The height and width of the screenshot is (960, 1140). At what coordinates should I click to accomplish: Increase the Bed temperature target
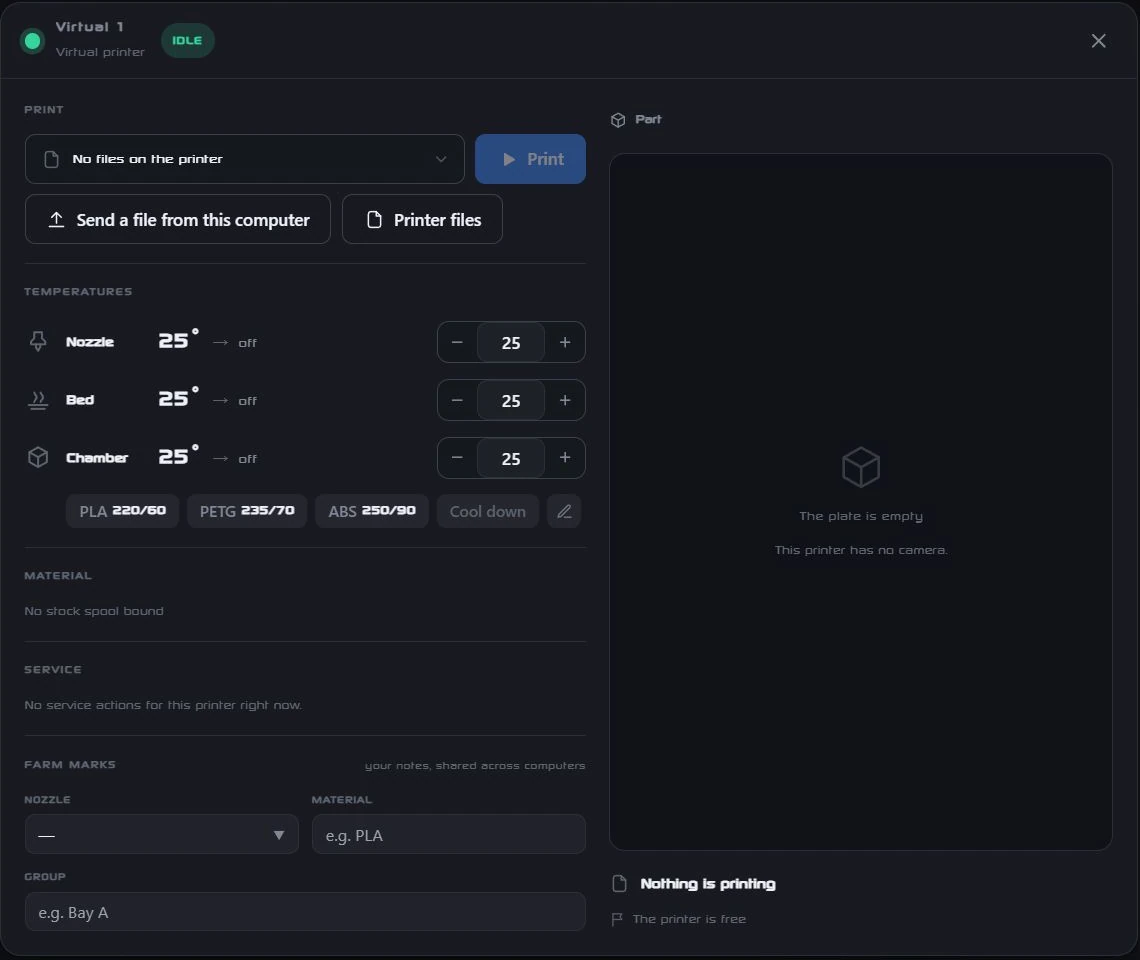tap(565, 400)
